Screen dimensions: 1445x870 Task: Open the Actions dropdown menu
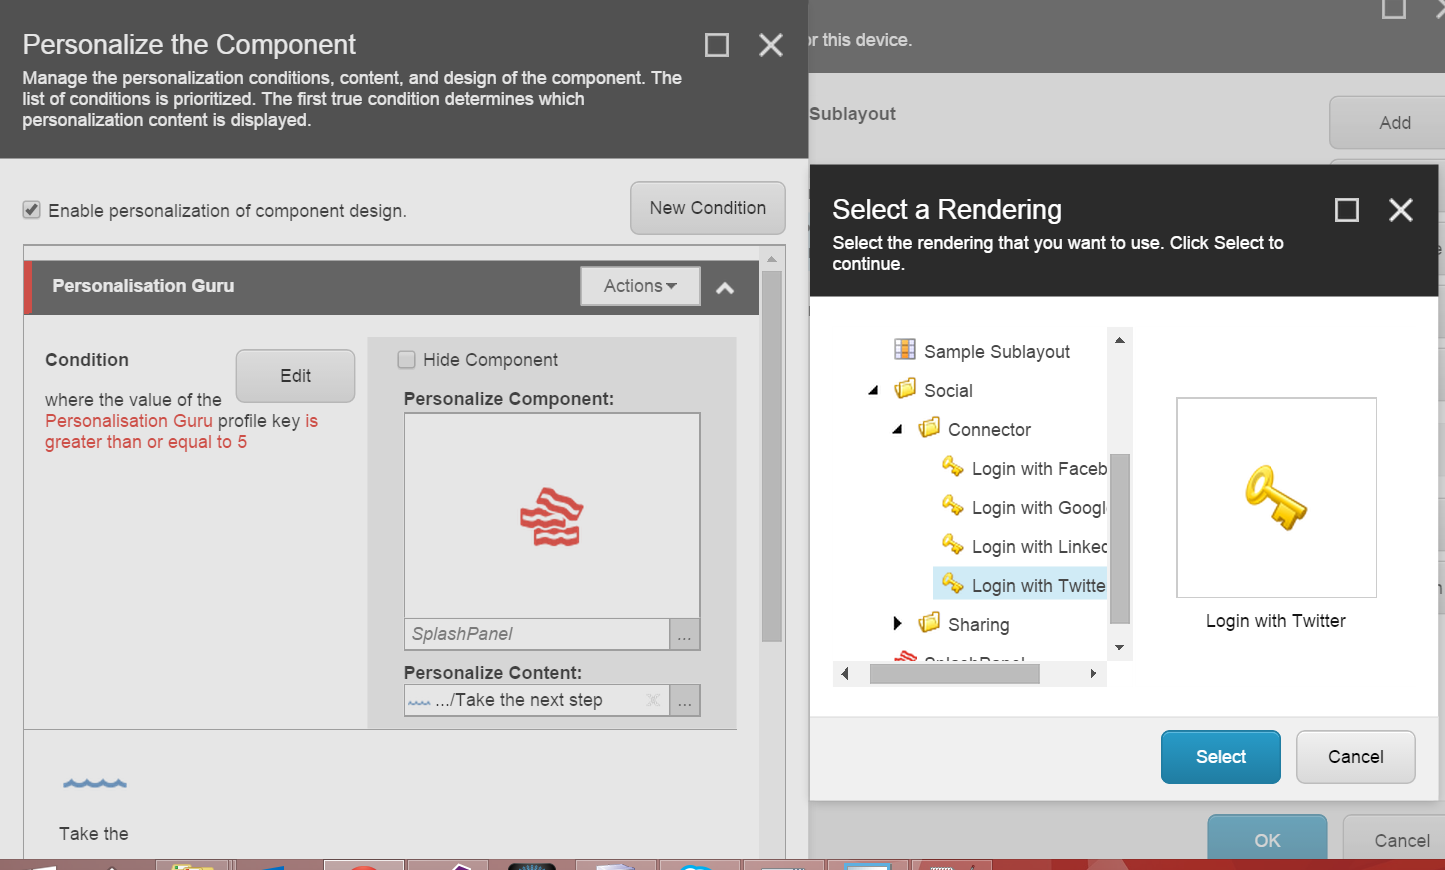click(x=640, y=286)
